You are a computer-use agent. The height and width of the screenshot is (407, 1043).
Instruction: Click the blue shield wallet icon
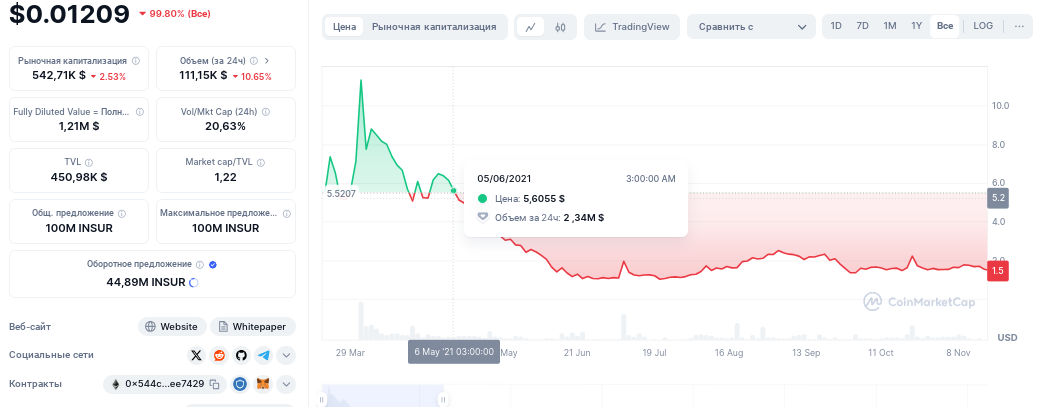click(240, 384)
